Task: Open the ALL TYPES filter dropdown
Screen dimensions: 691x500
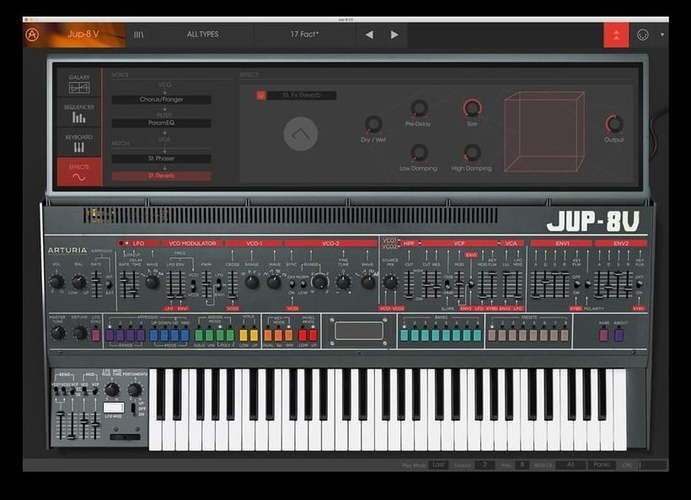Action: [x=203, y=34]
